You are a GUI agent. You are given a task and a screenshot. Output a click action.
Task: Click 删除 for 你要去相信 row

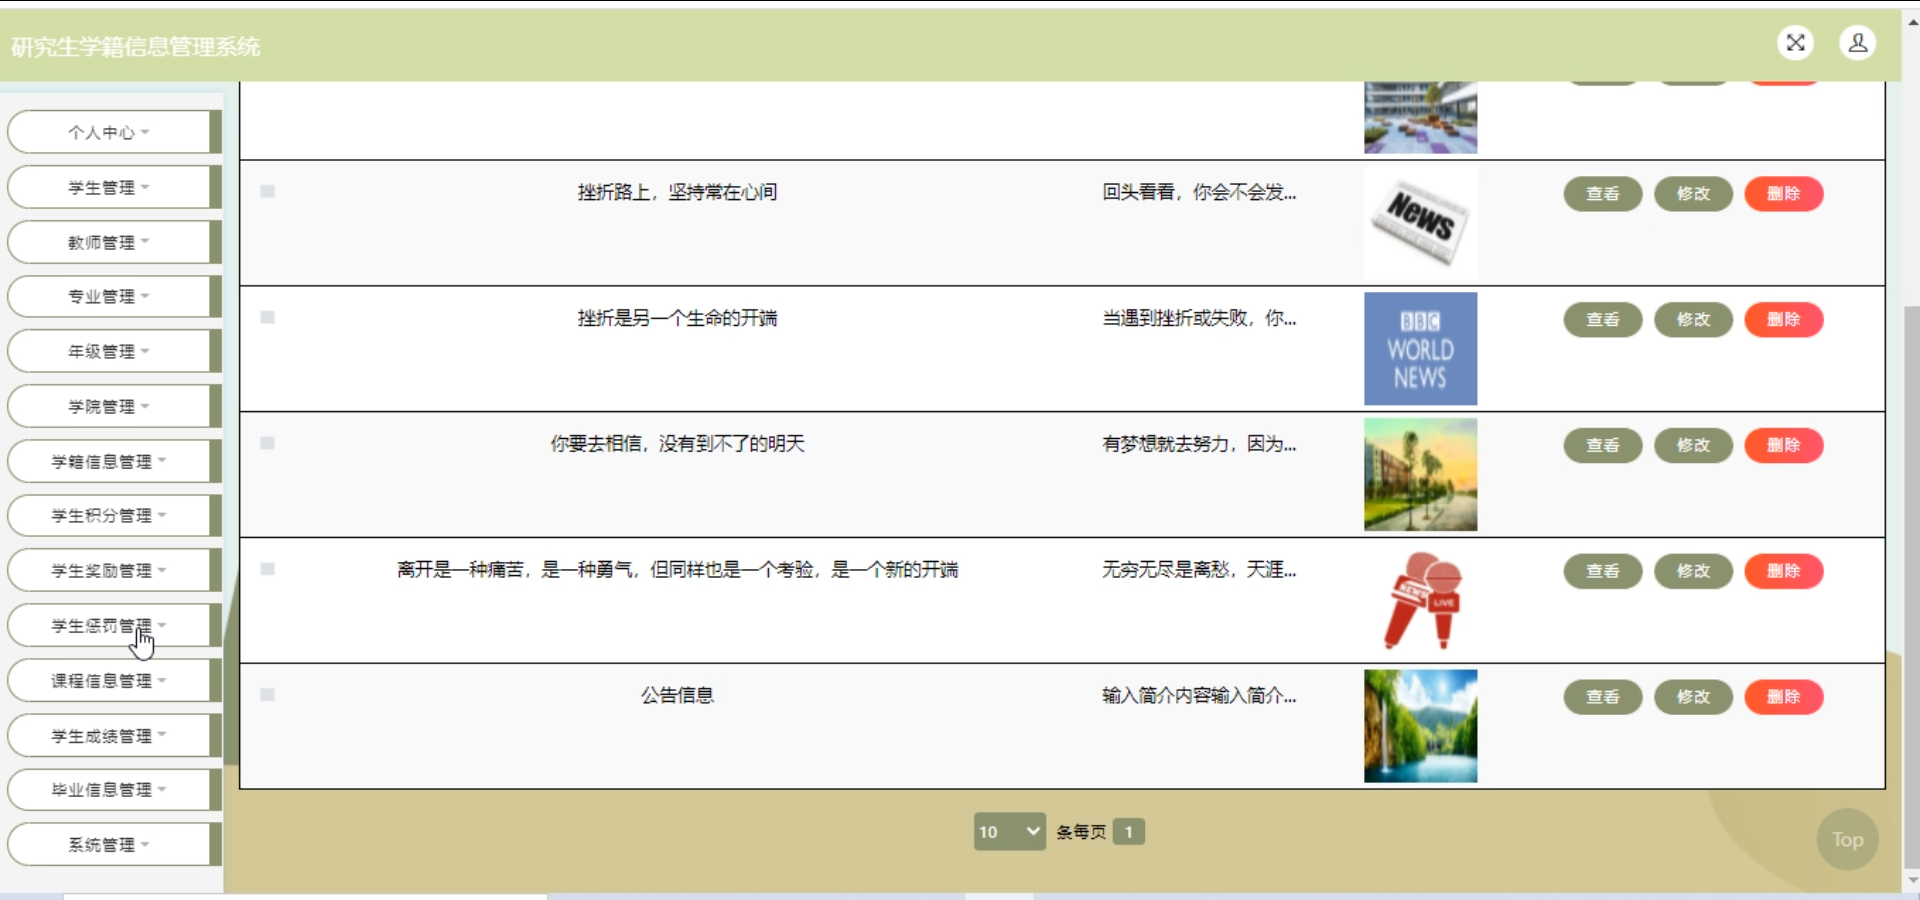(x=1784, y=445)
